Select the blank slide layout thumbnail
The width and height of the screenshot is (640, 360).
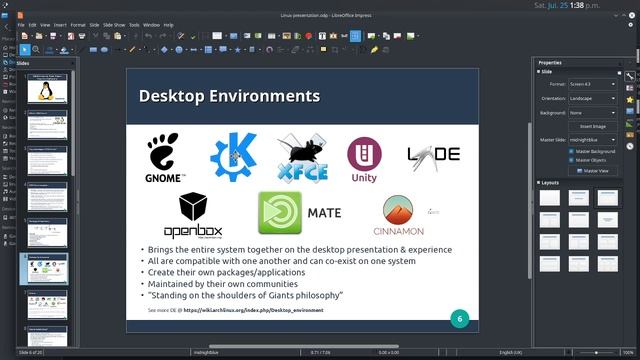(x=550, y=198)
